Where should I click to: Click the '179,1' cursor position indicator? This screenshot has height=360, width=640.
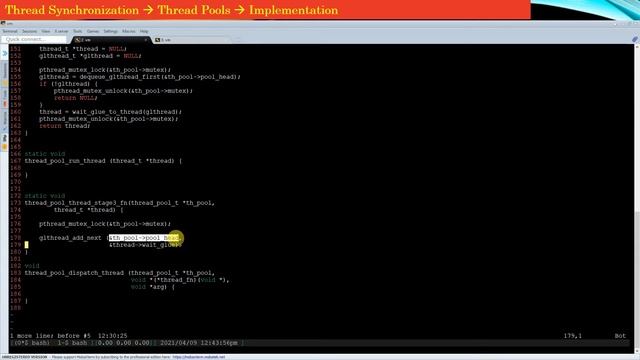tap(572, 336)
